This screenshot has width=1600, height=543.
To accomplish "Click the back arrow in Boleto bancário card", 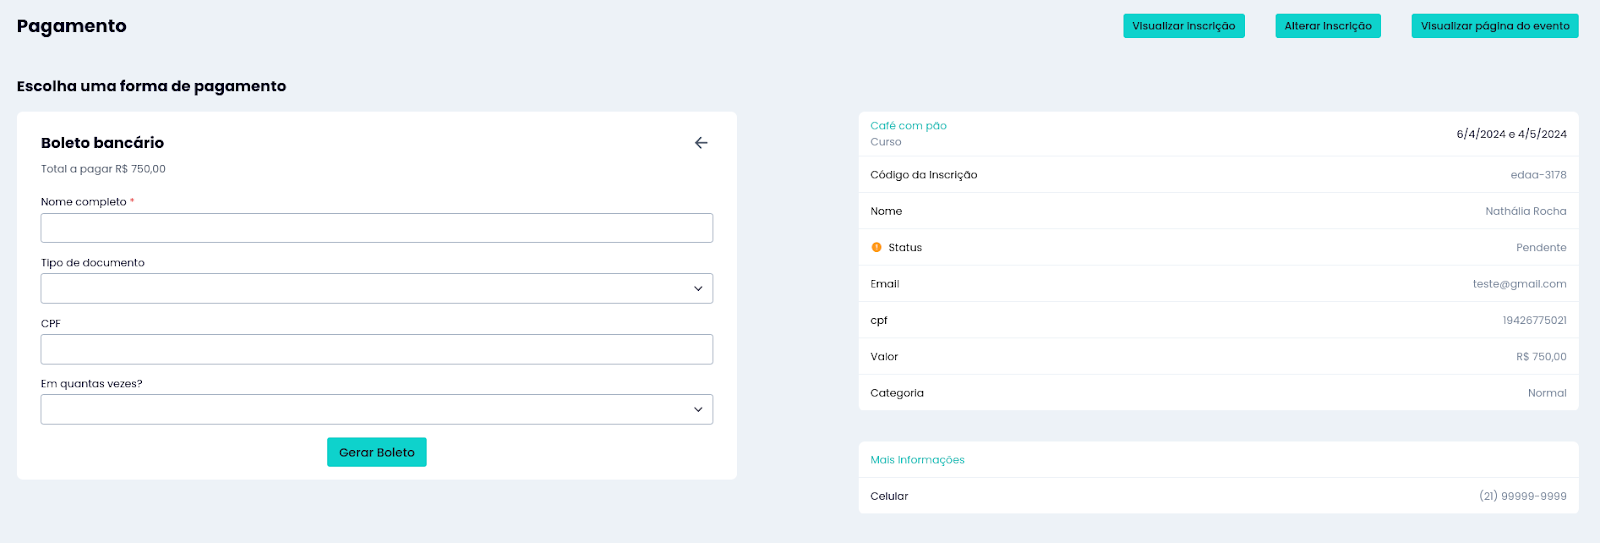I will coord(701,143).
